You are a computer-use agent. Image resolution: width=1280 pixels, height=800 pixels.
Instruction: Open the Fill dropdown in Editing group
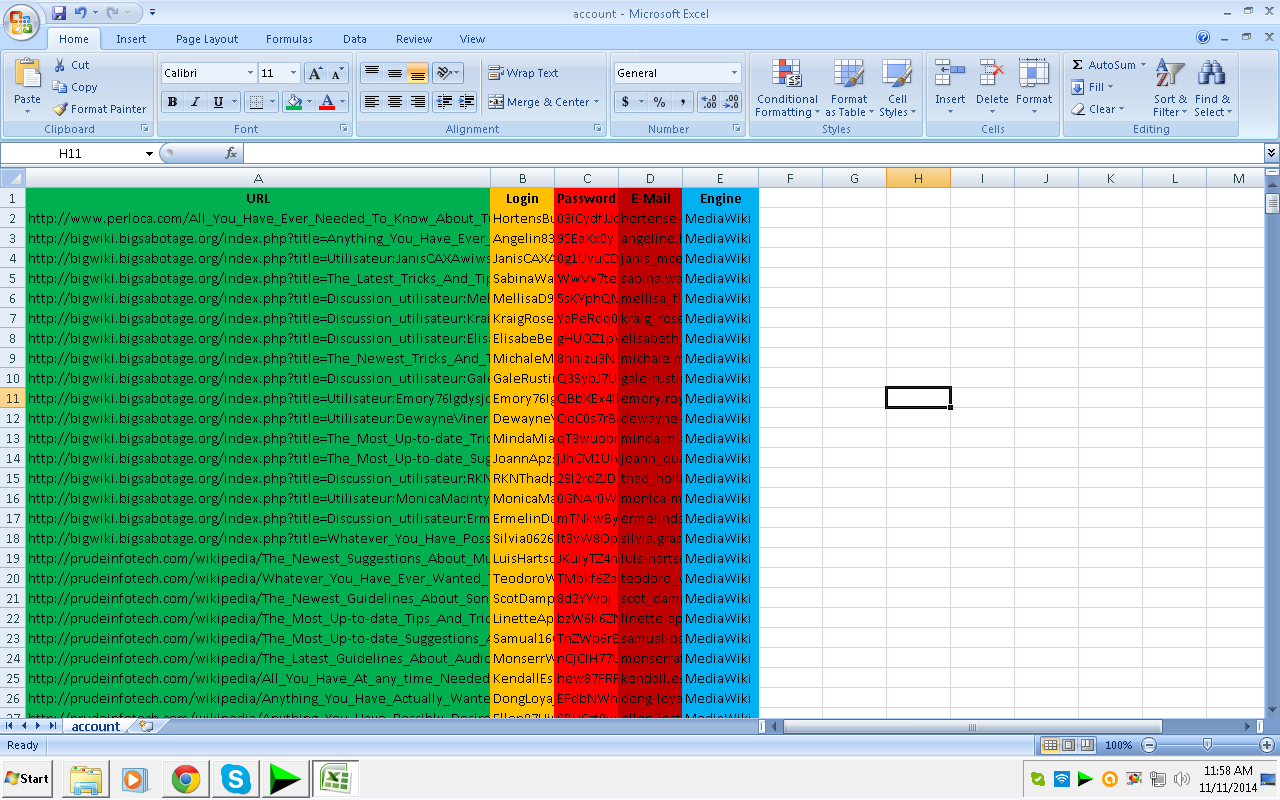[1092, 87]
